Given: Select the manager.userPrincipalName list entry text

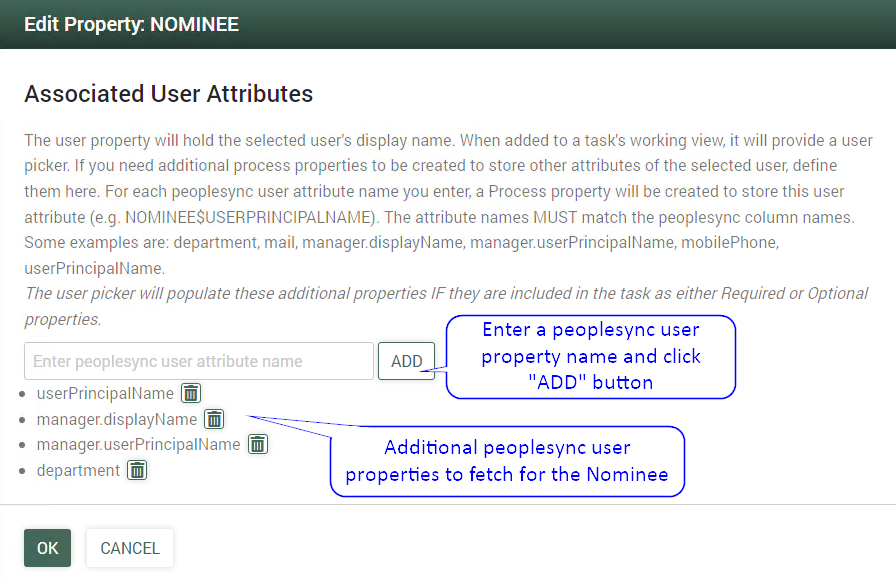Looking at the screenshot, I should click(138, 444).
